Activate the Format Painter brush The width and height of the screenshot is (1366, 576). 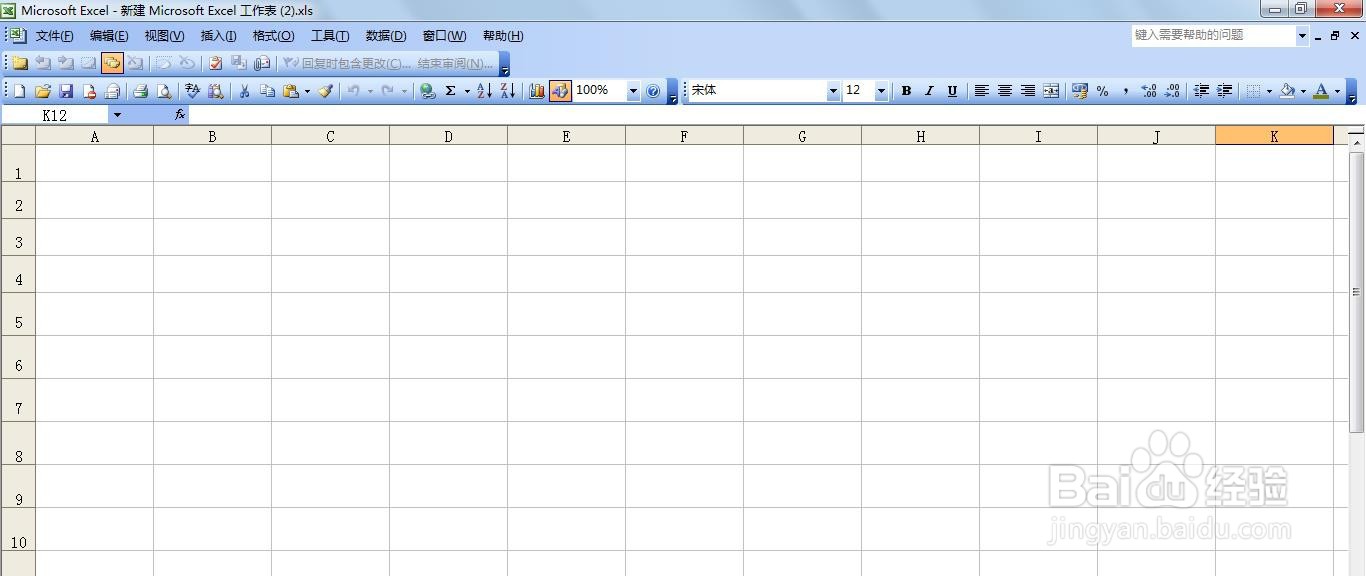click(326, 91)
